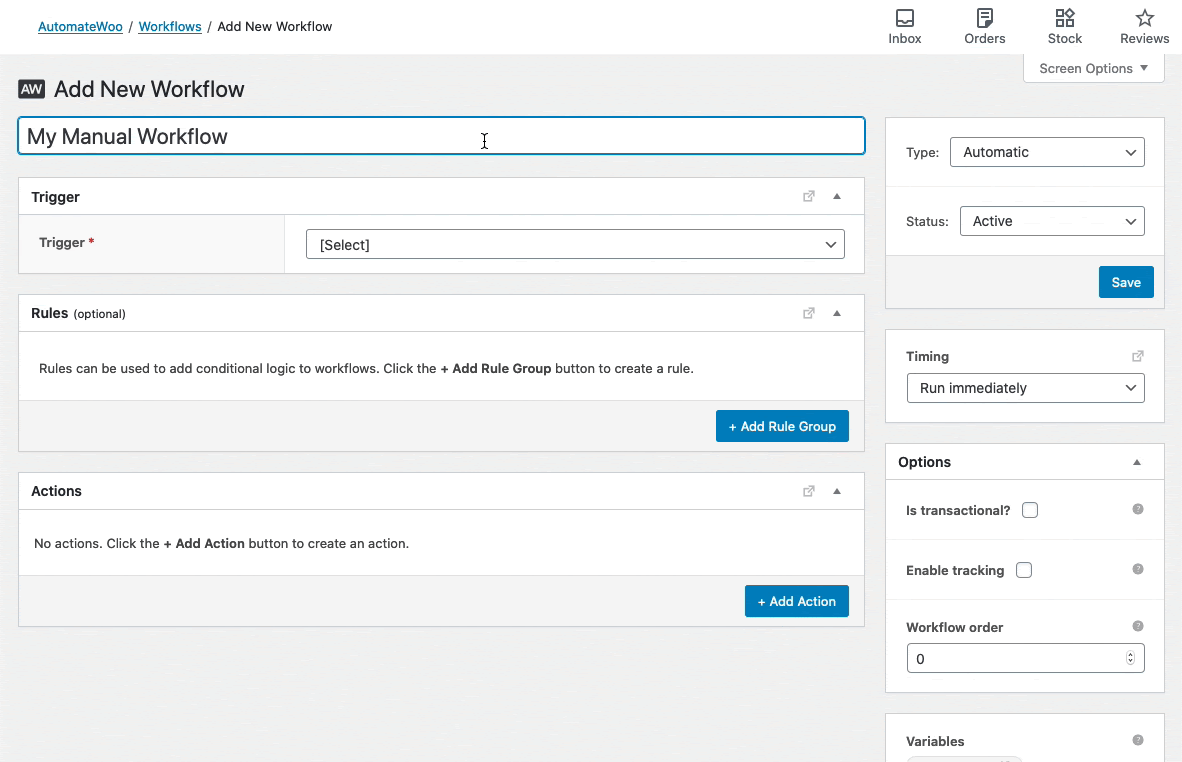
Task: Click the 'No actions' message text
Action: pyautogui.click(x=222, y=543)
